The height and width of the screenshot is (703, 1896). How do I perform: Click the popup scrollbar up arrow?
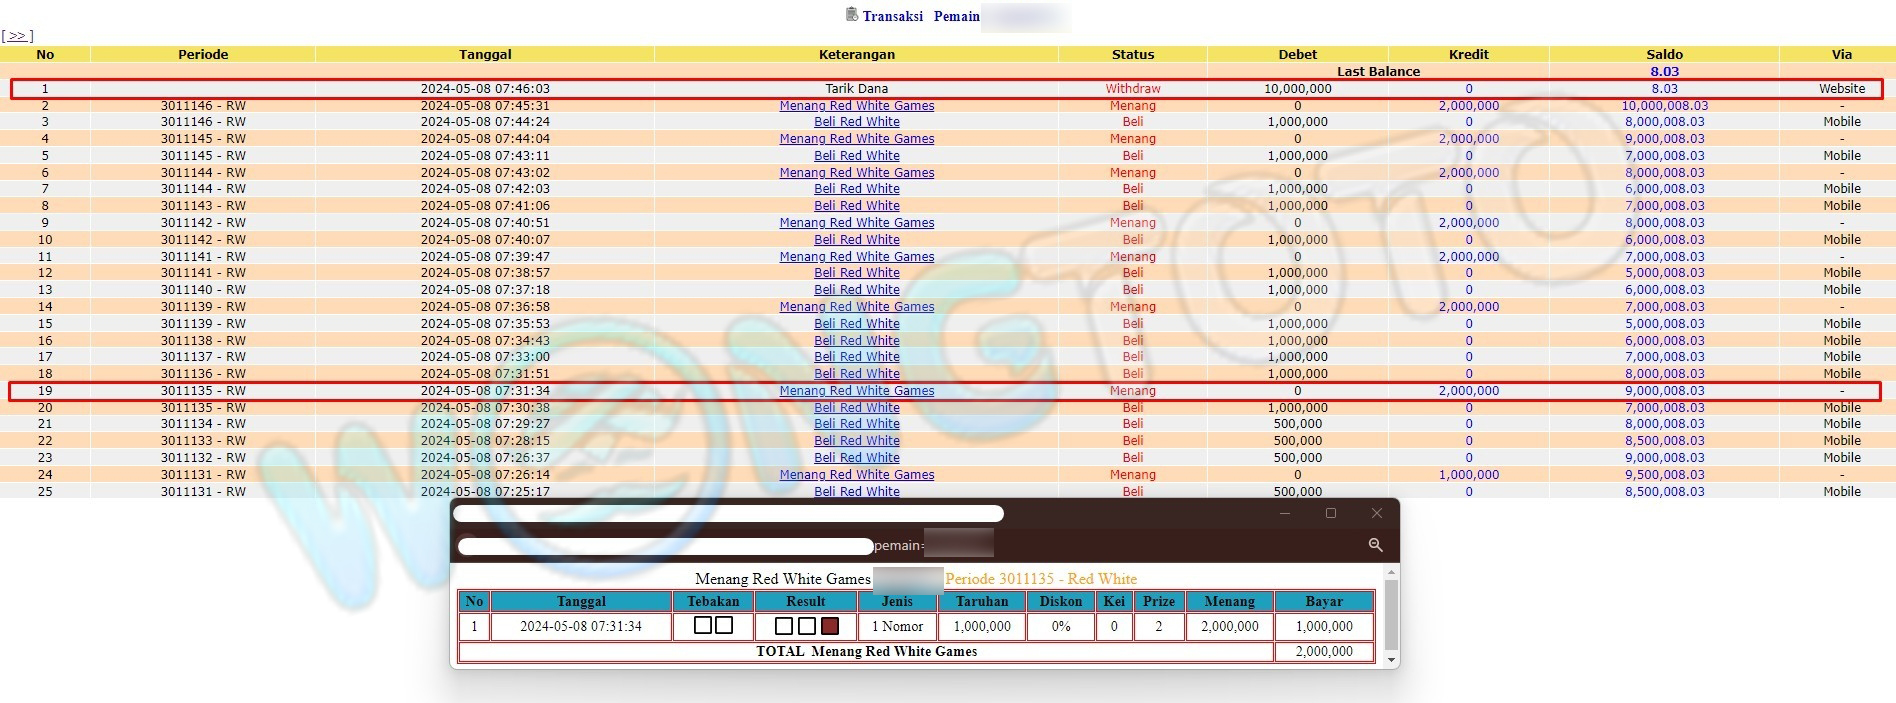1390,573
